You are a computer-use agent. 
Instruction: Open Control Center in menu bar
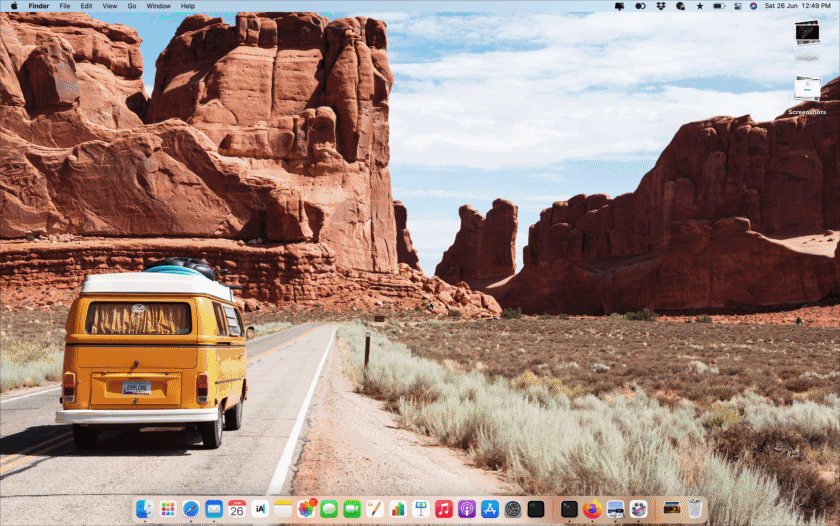click(x=738, y=6)
